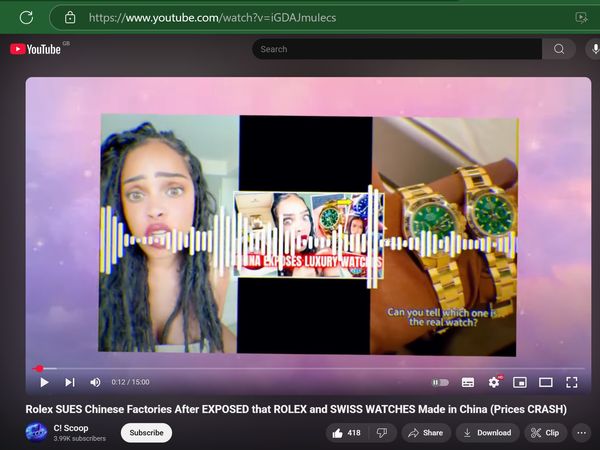Focus the YouTube Search field
Viewport: 600px width, 450px height.
pyautogui.click(x=397, y=49)
